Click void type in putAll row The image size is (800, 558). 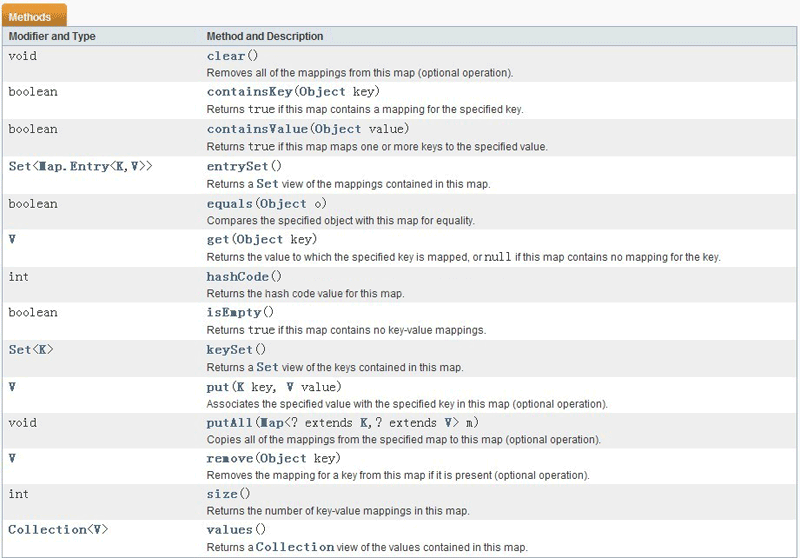(22, 423)
